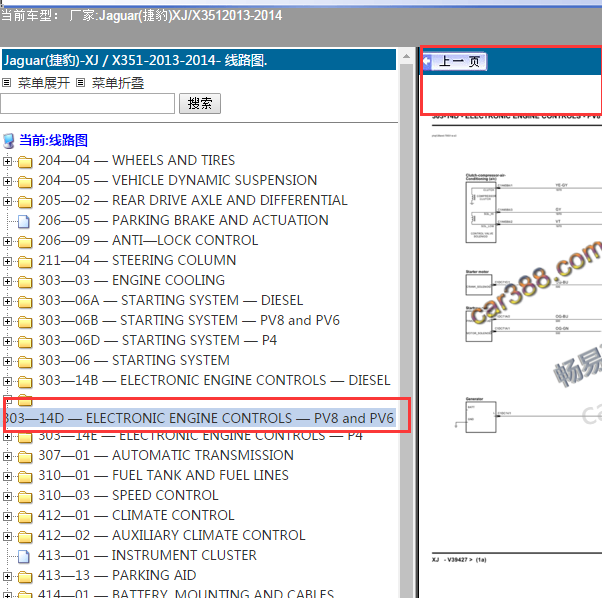Select 307—01 AUTOMATIC TRANSMISSION label
This screenshot has width=602, height=598.
(166, 456)
